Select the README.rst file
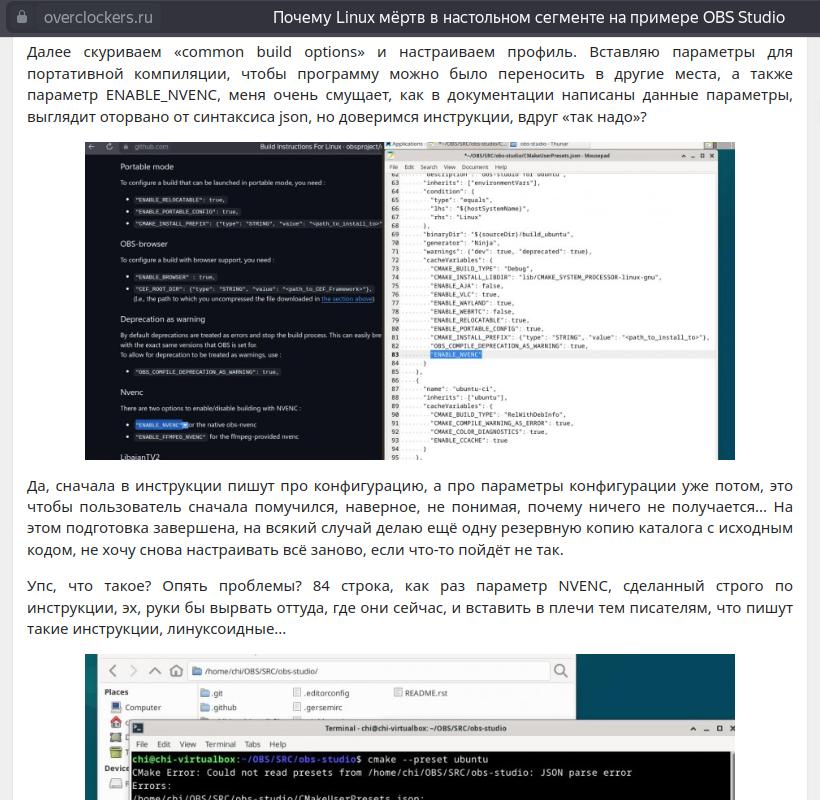The image size is (820, 800). (x=420, y=693)
